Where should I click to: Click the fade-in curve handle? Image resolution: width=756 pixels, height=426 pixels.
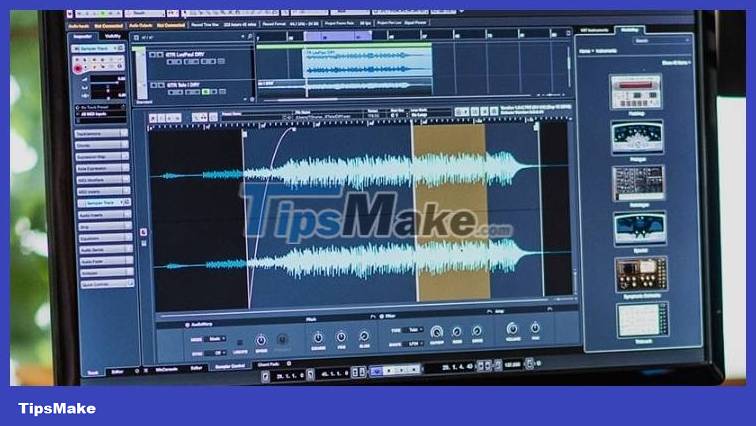click(x=294, y=129)
